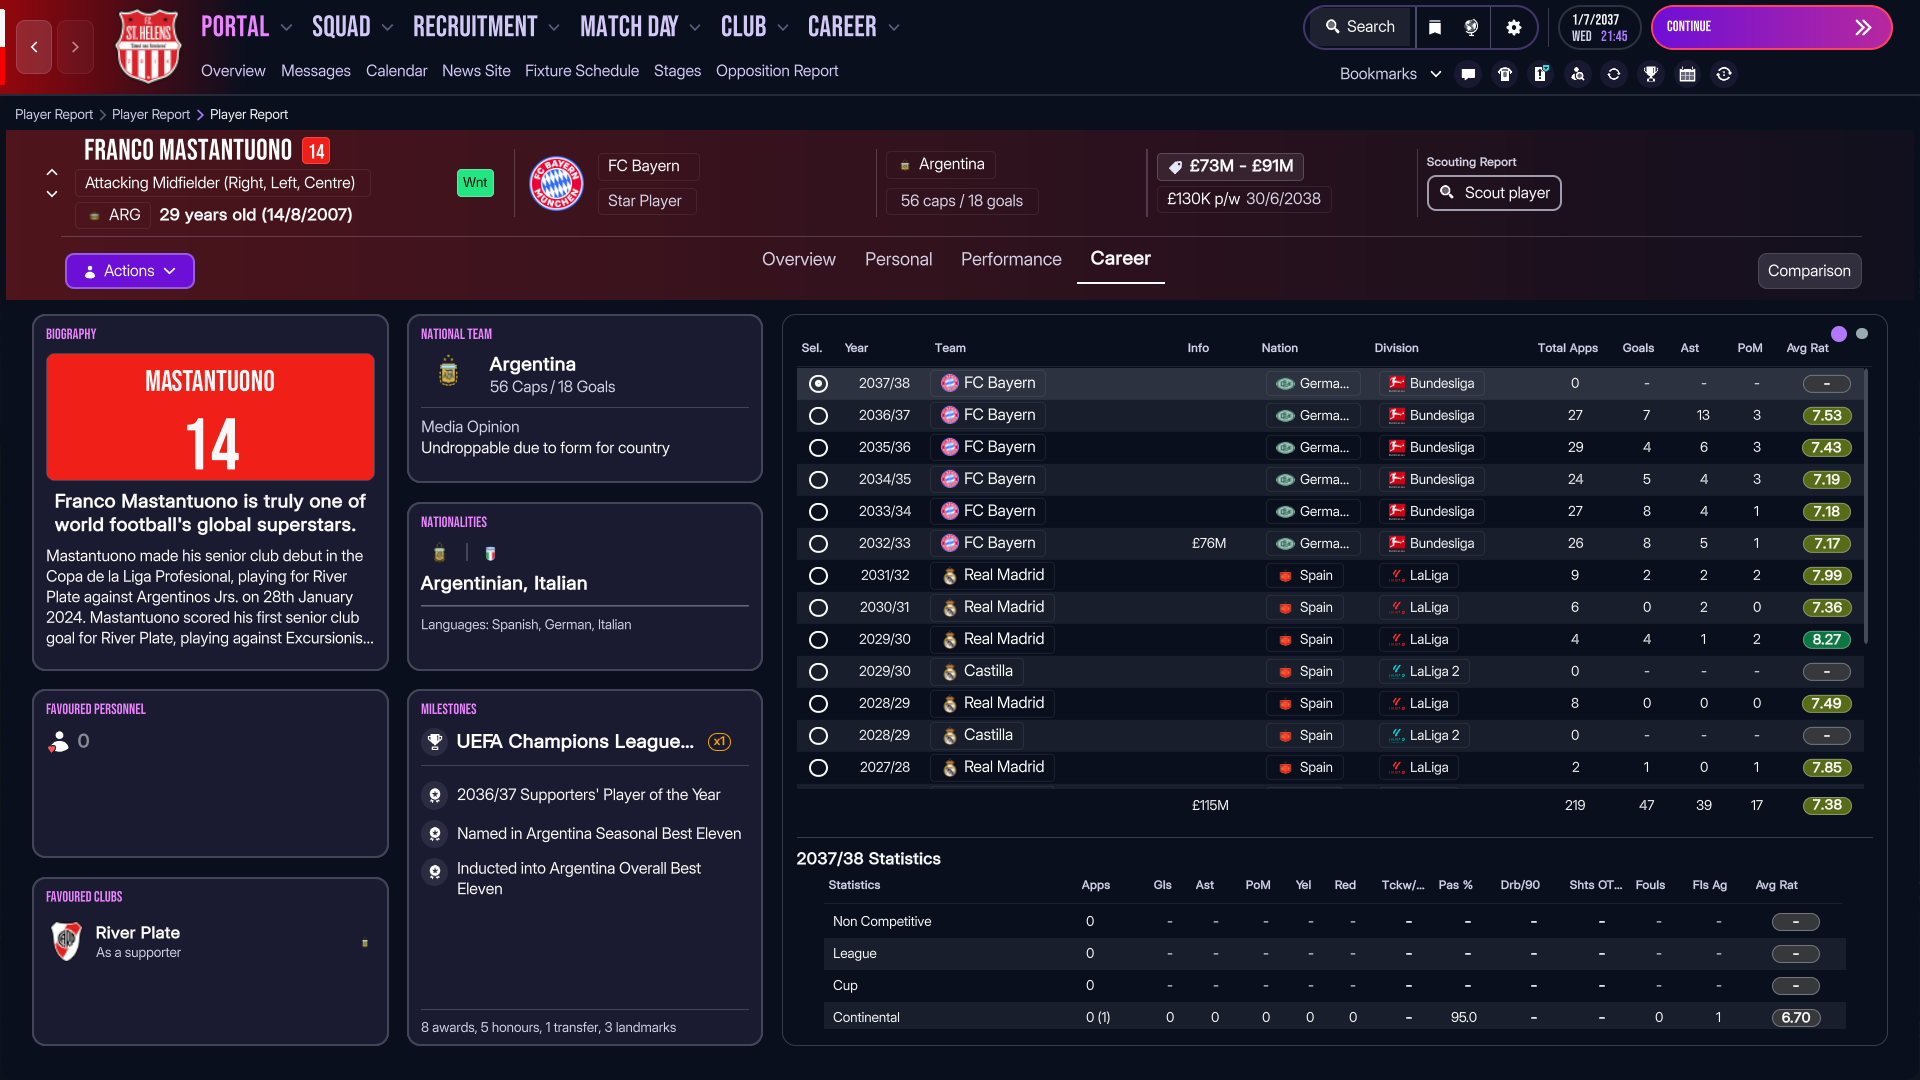Open the speech bubble messages shortcut
Viewport: 1920px width, 1080px height.
(x=1468, y=74)
